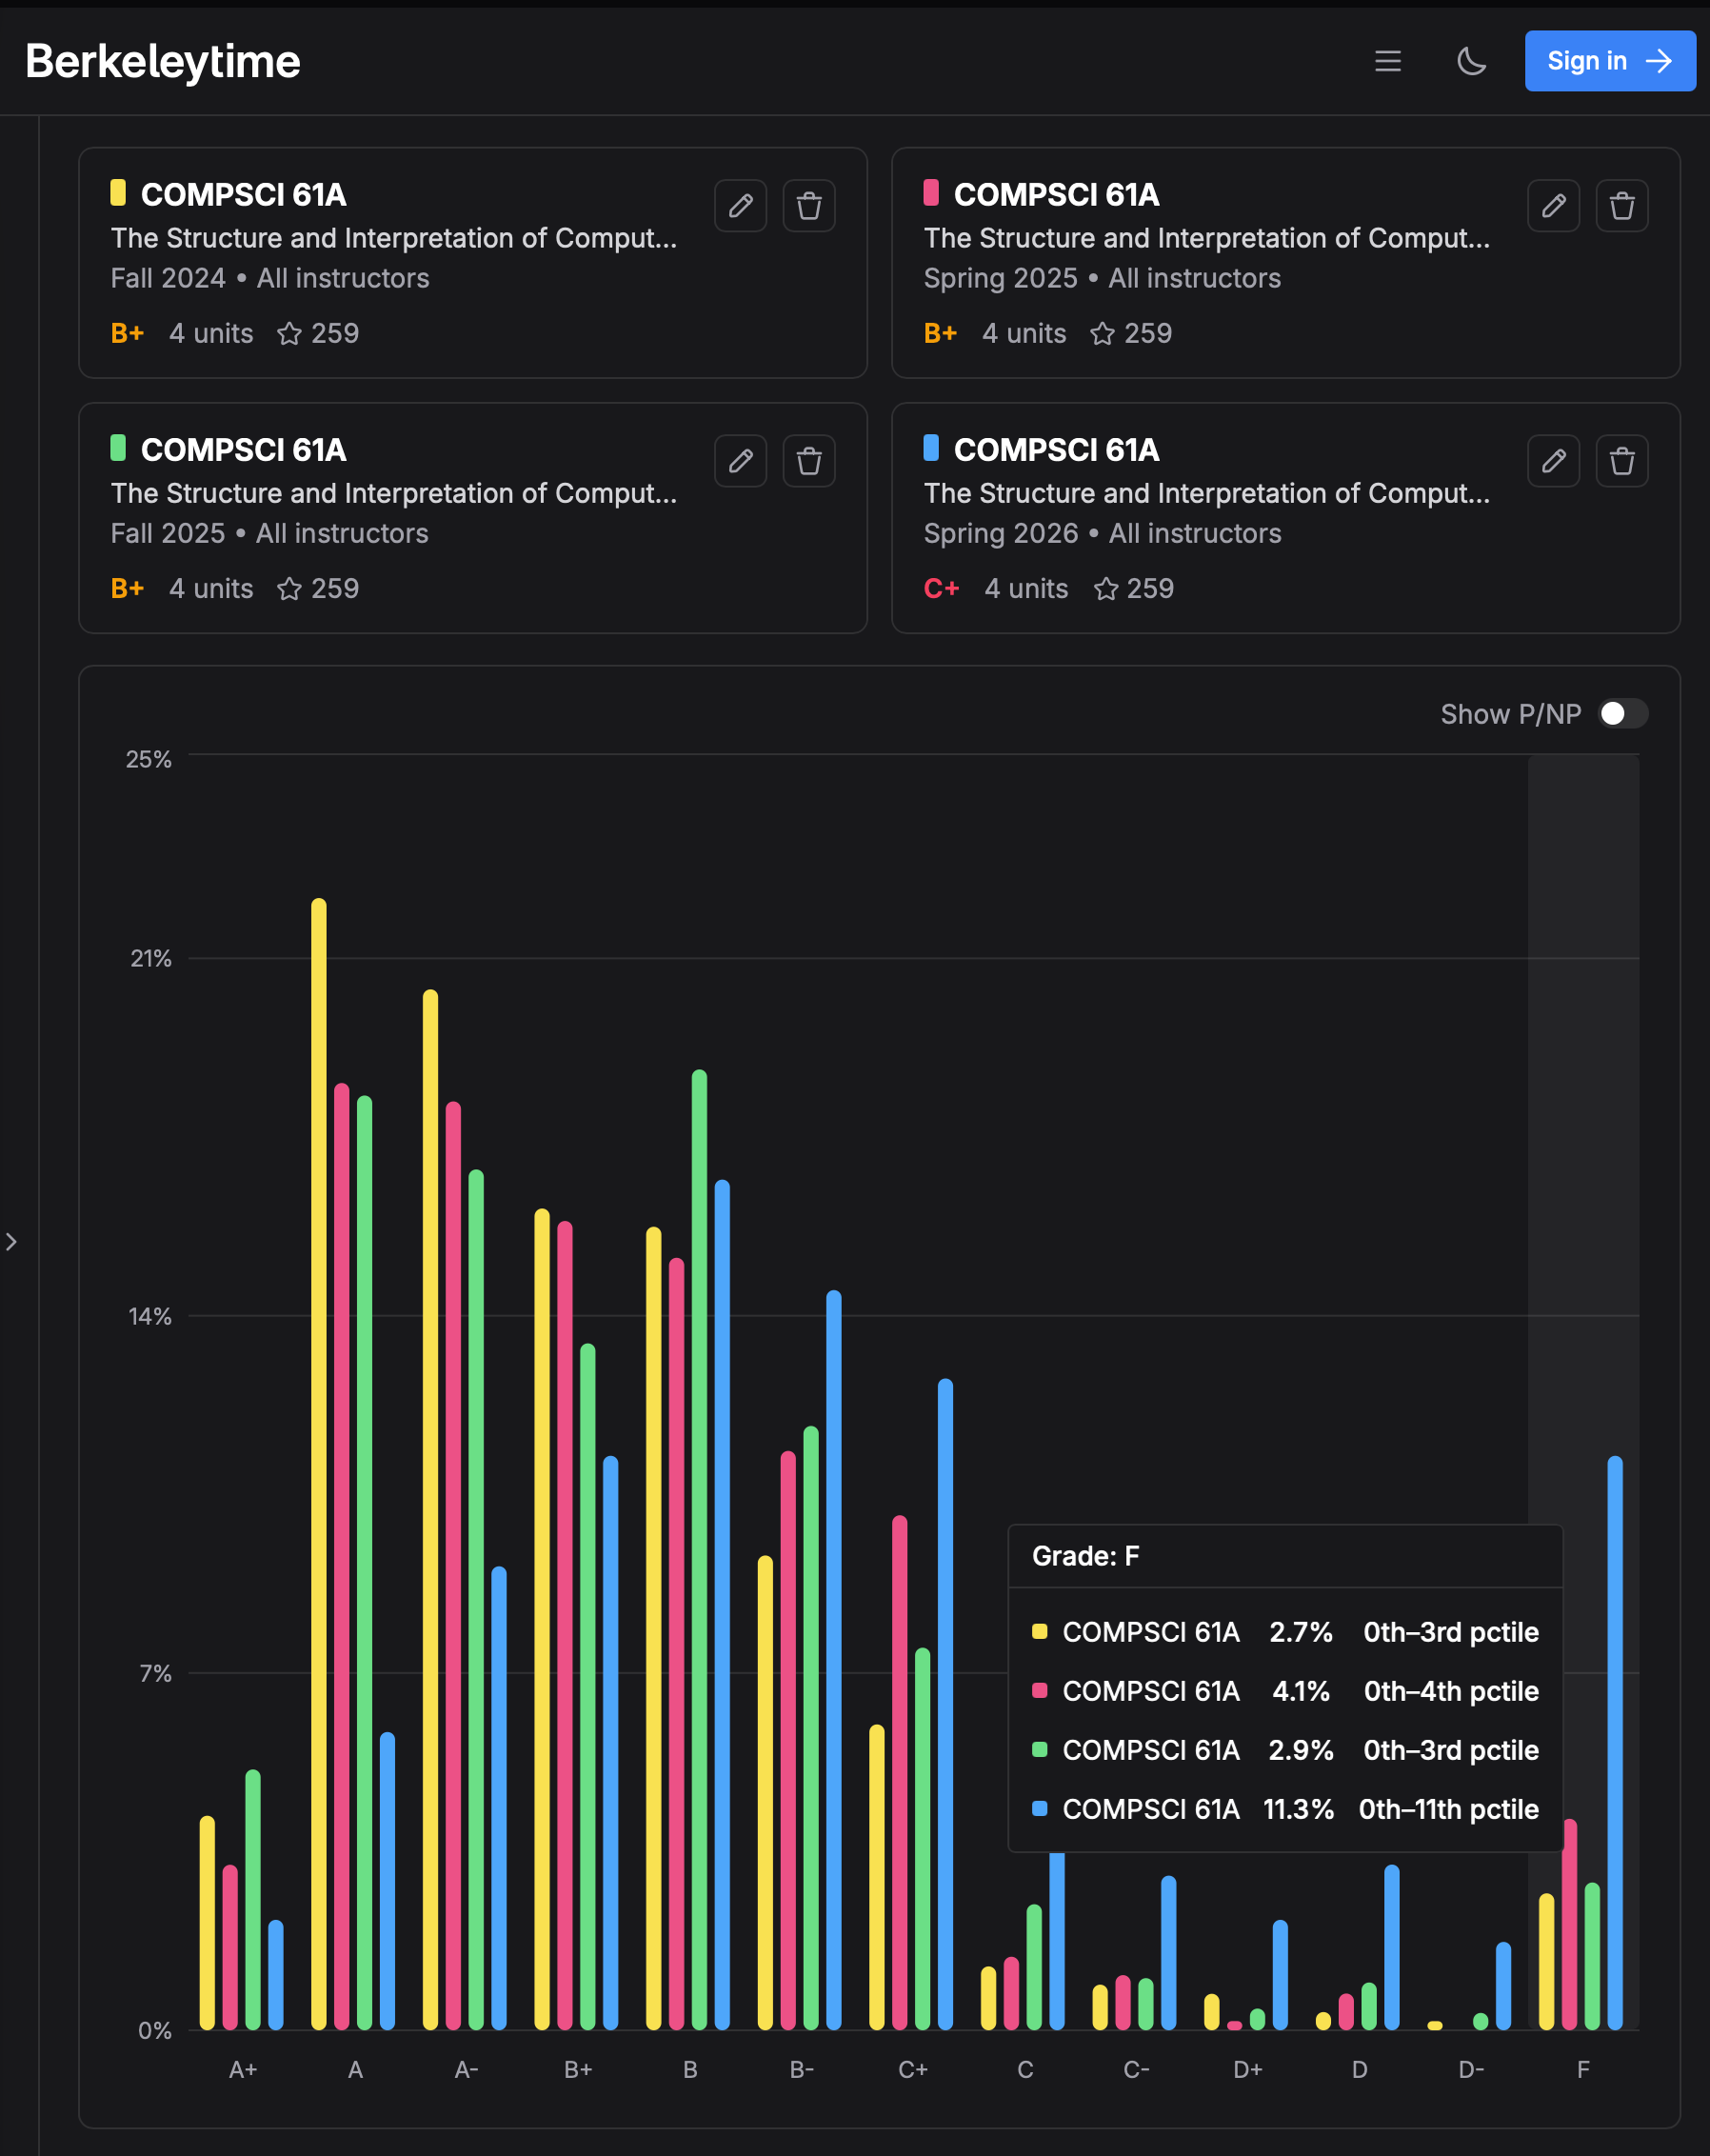The height and width of the screenshot is (2156, 1710).
Task: Click star rating icon on Fall 2025 card
Action: click(289, 588)
